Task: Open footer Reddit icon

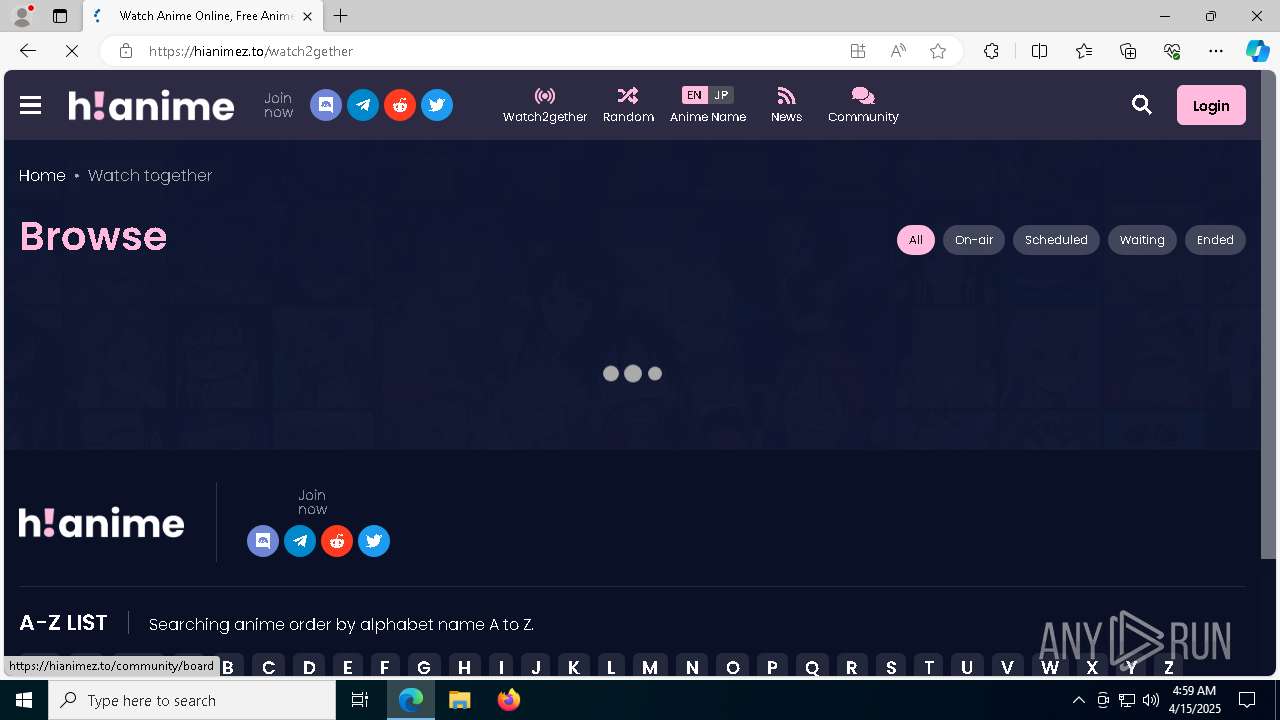Action: pos(337,541)
